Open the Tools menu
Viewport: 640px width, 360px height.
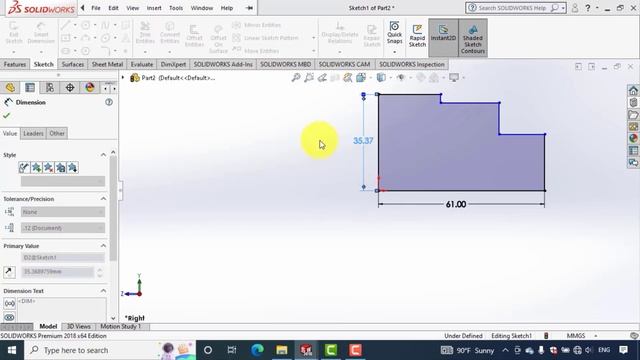176,8
